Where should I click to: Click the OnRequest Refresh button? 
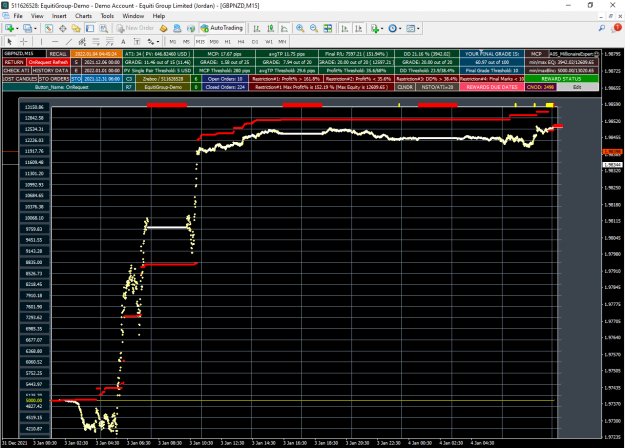pyautogui.click(x=49, y=62)
